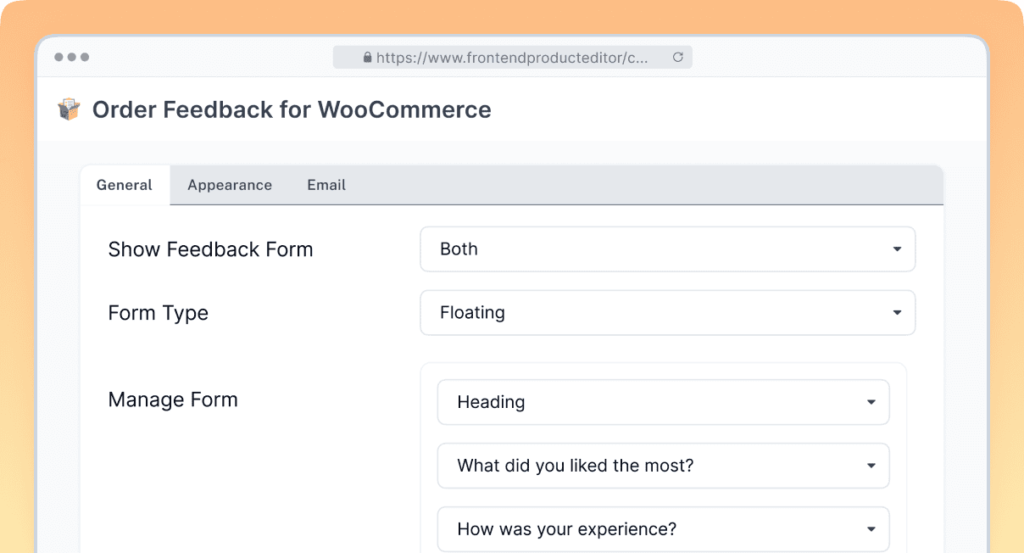
Task: Click the 'Show Feedback Form' label
Action: tap(210, 250)
